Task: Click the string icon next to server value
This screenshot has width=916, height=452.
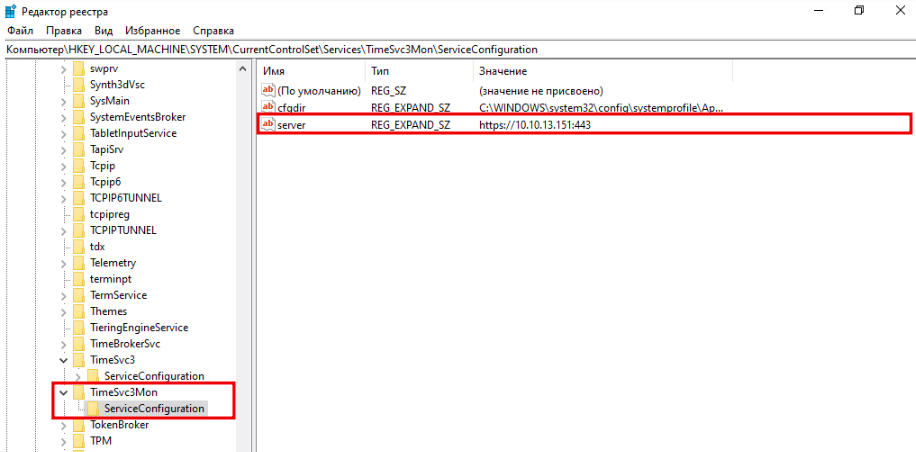Action: click(267, 124)
